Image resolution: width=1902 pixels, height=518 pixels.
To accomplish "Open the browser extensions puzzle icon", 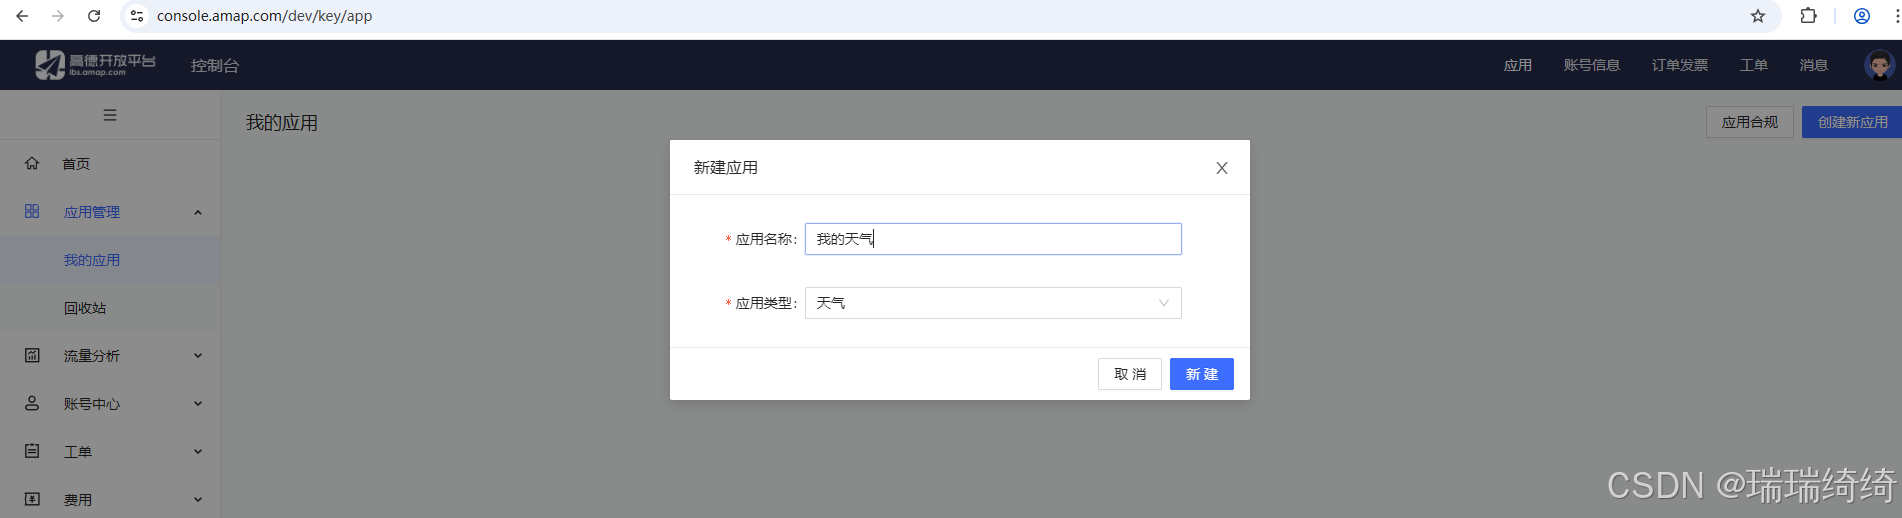I will click(1808, 16).
